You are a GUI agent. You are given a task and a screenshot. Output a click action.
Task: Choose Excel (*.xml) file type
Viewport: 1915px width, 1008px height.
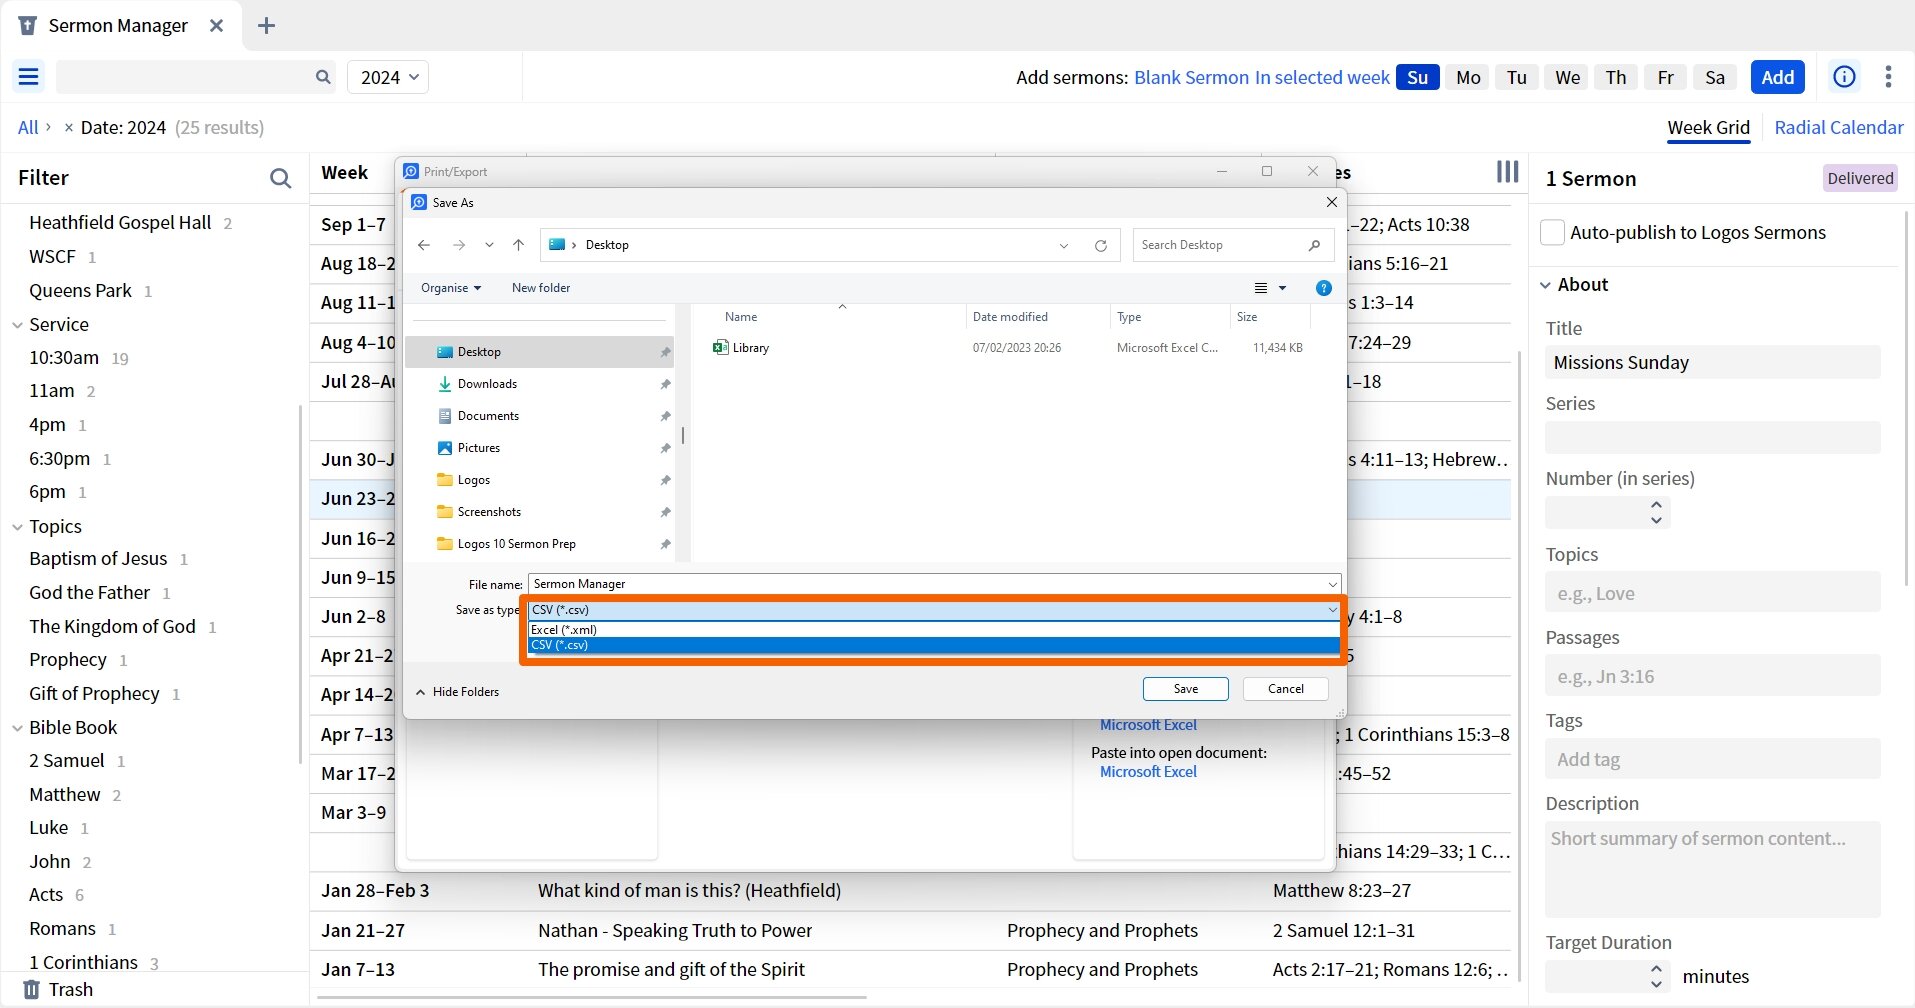coord(934,630)
